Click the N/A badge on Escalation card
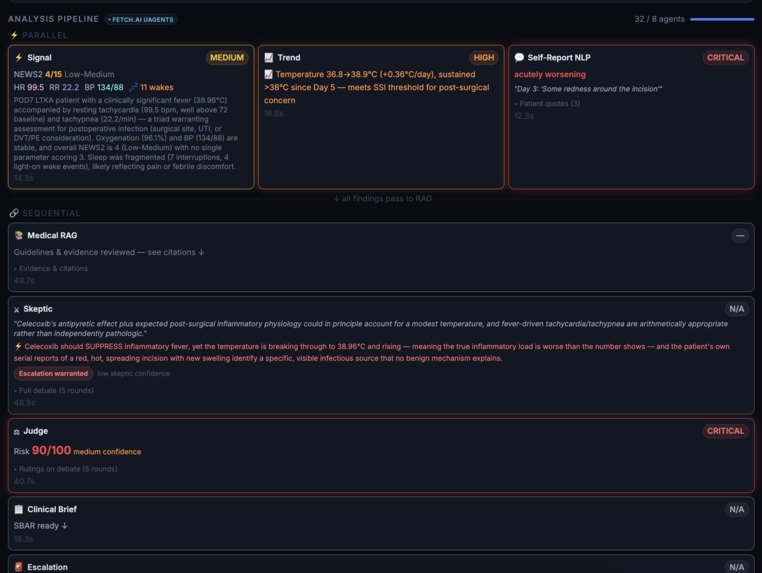762x573 pixels. tap(736, 567)
